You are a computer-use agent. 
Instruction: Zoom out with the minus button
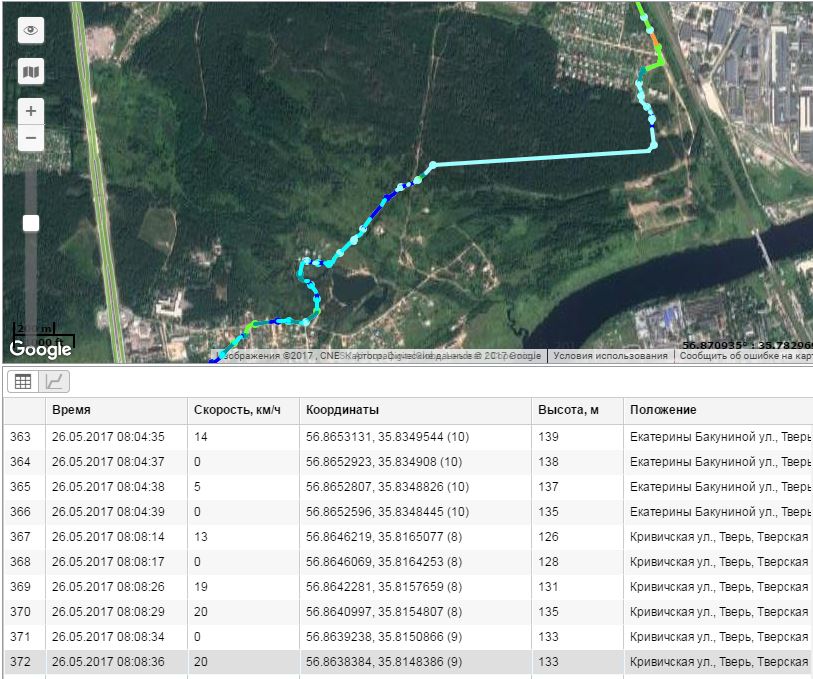[x=31, y=137]
